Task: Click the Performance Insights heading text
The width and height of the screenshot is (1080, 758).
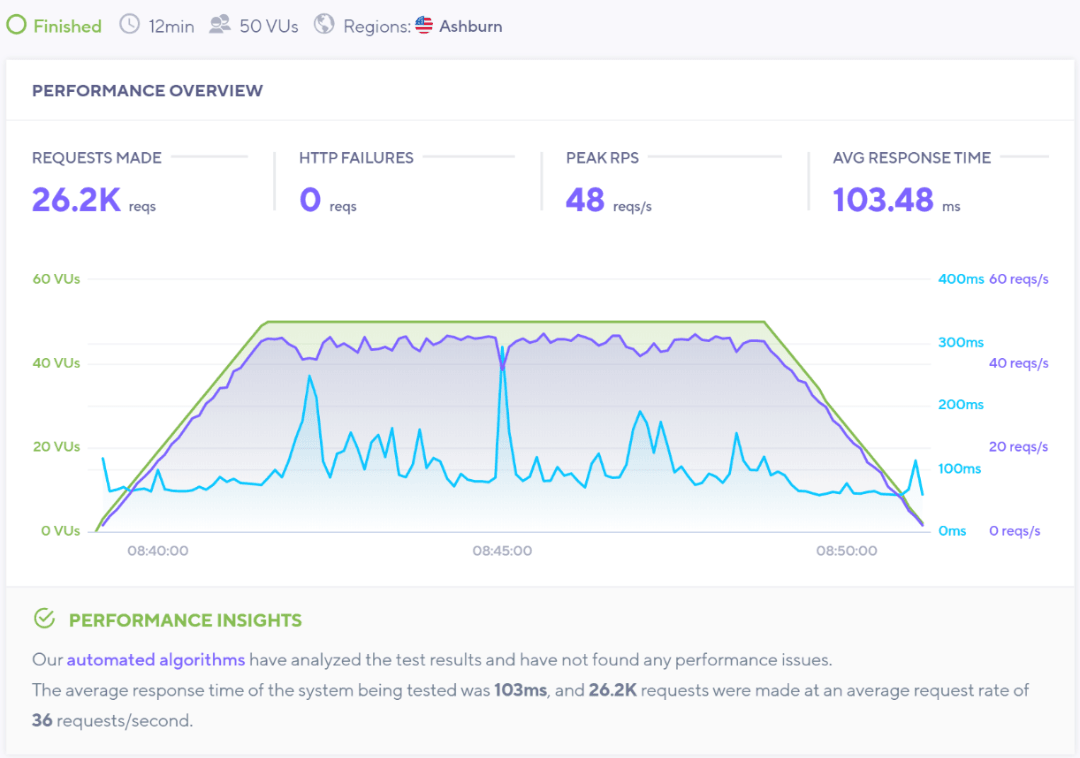Action: [185, 620]
